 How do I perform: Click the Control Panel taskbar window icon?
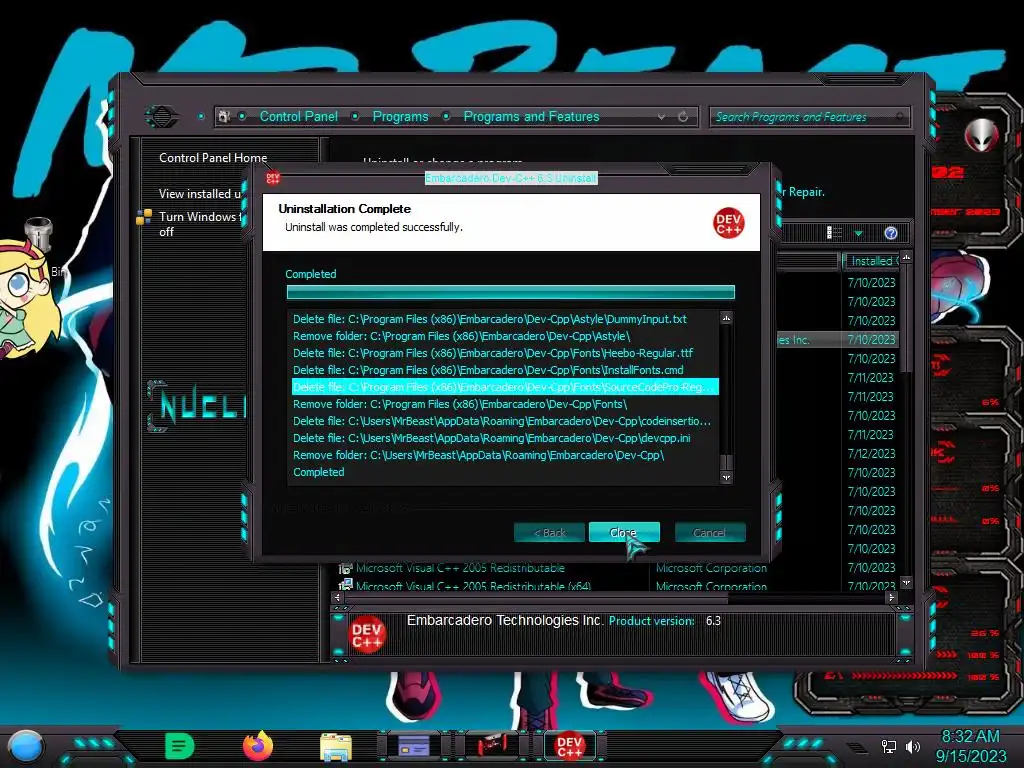click(x=413, y=746)
